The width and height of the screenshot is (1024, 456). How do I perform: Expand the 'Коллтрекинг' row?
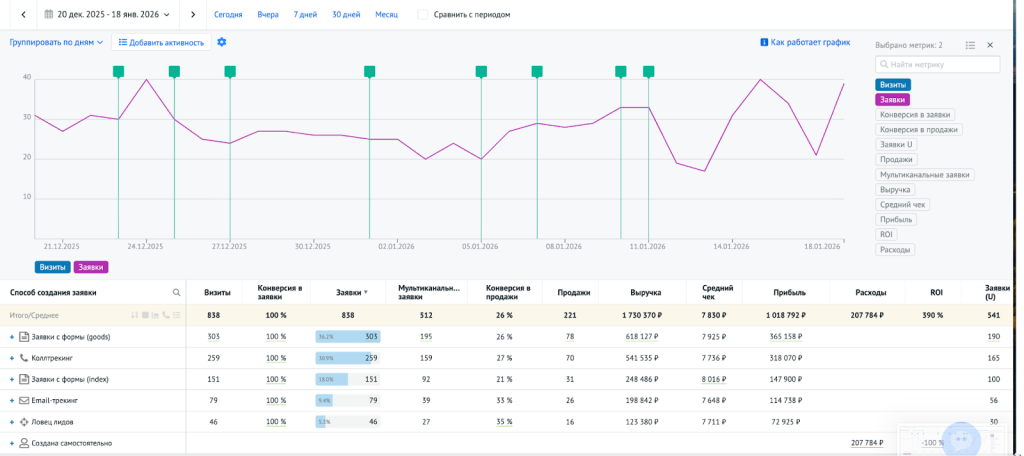click(12, 357)
